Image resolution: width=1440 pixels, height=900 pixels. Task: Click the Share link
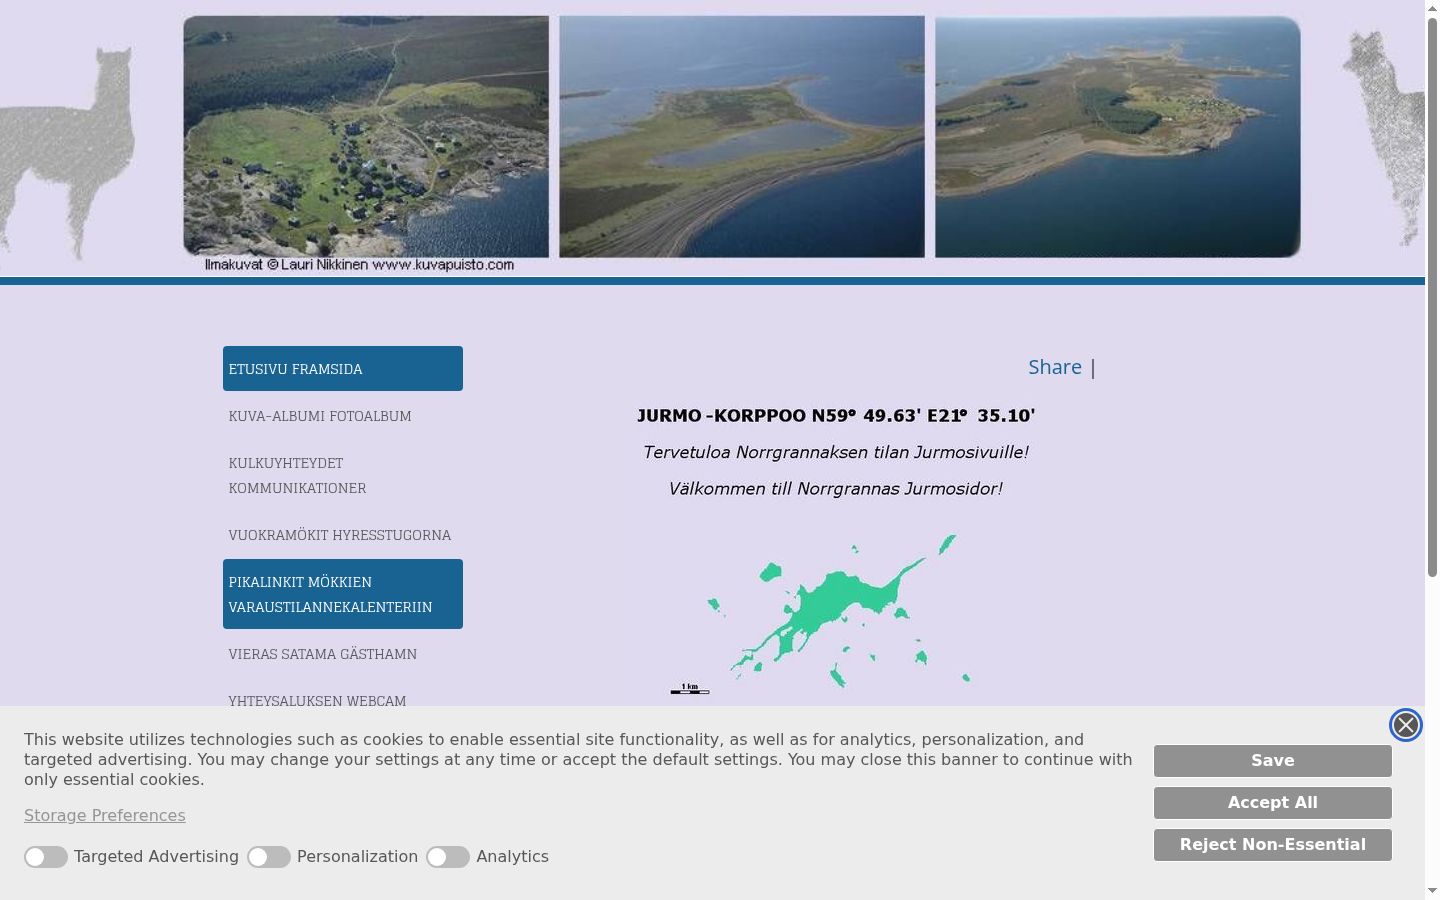coord(1055,367)
